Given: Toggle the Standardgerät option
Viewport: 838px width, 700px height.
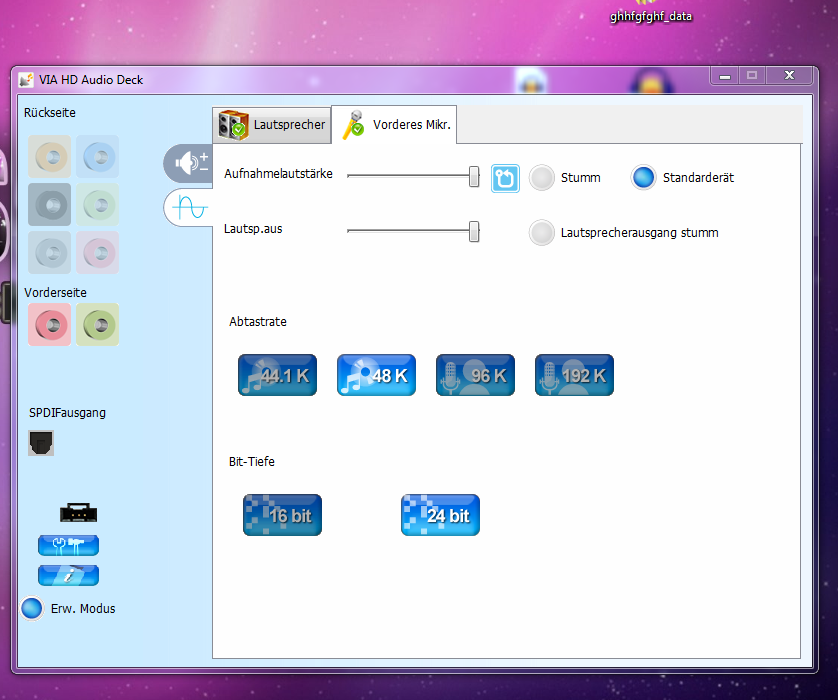Looking at the screenshot, I should pyautogui.click(x=643, y=178).
